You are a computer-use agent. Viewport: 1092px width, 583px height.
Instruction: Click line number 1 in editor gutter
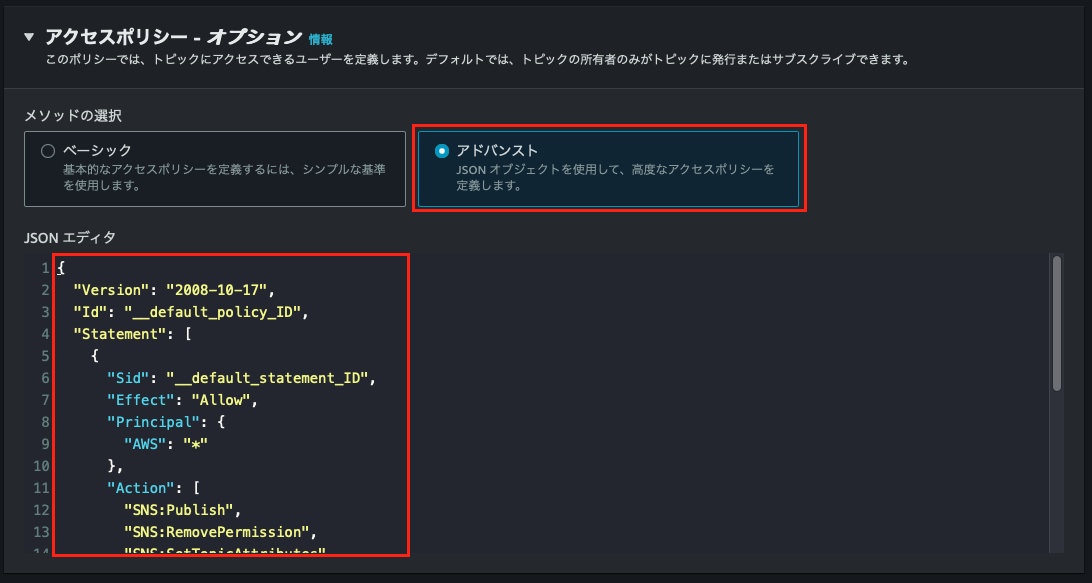45,267
